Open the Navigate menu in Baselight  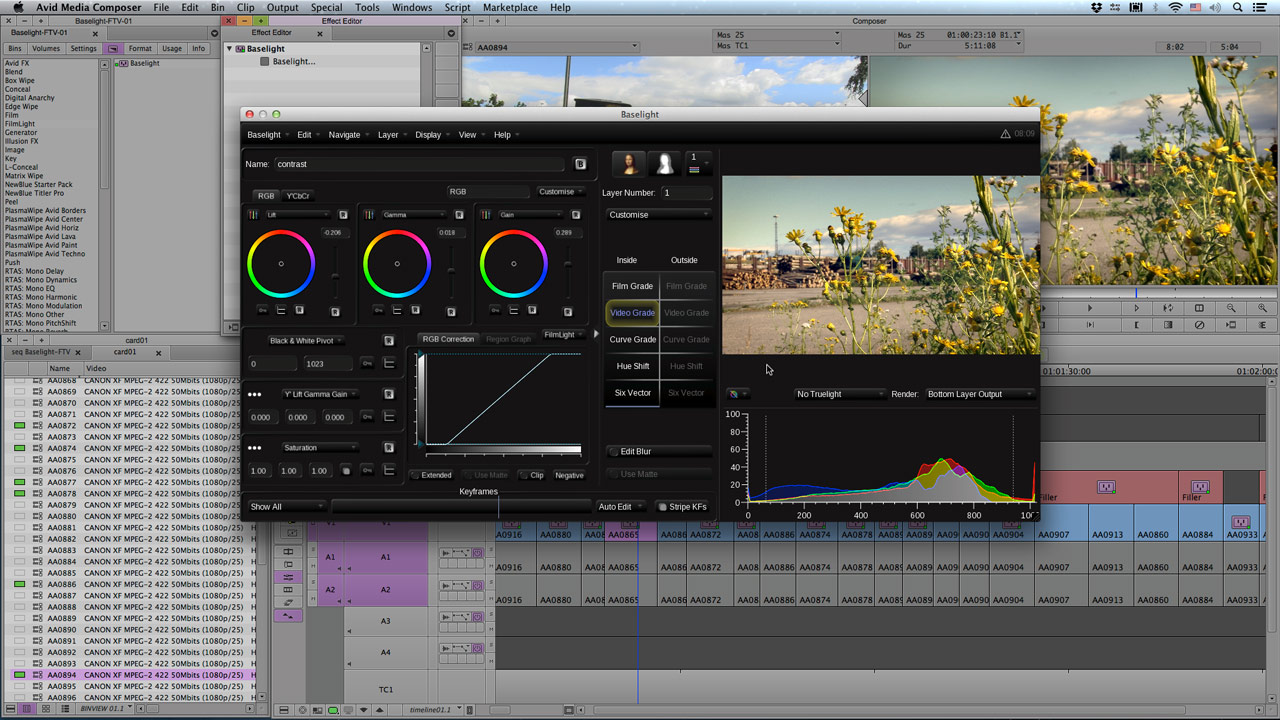click(x=346, y=135)
